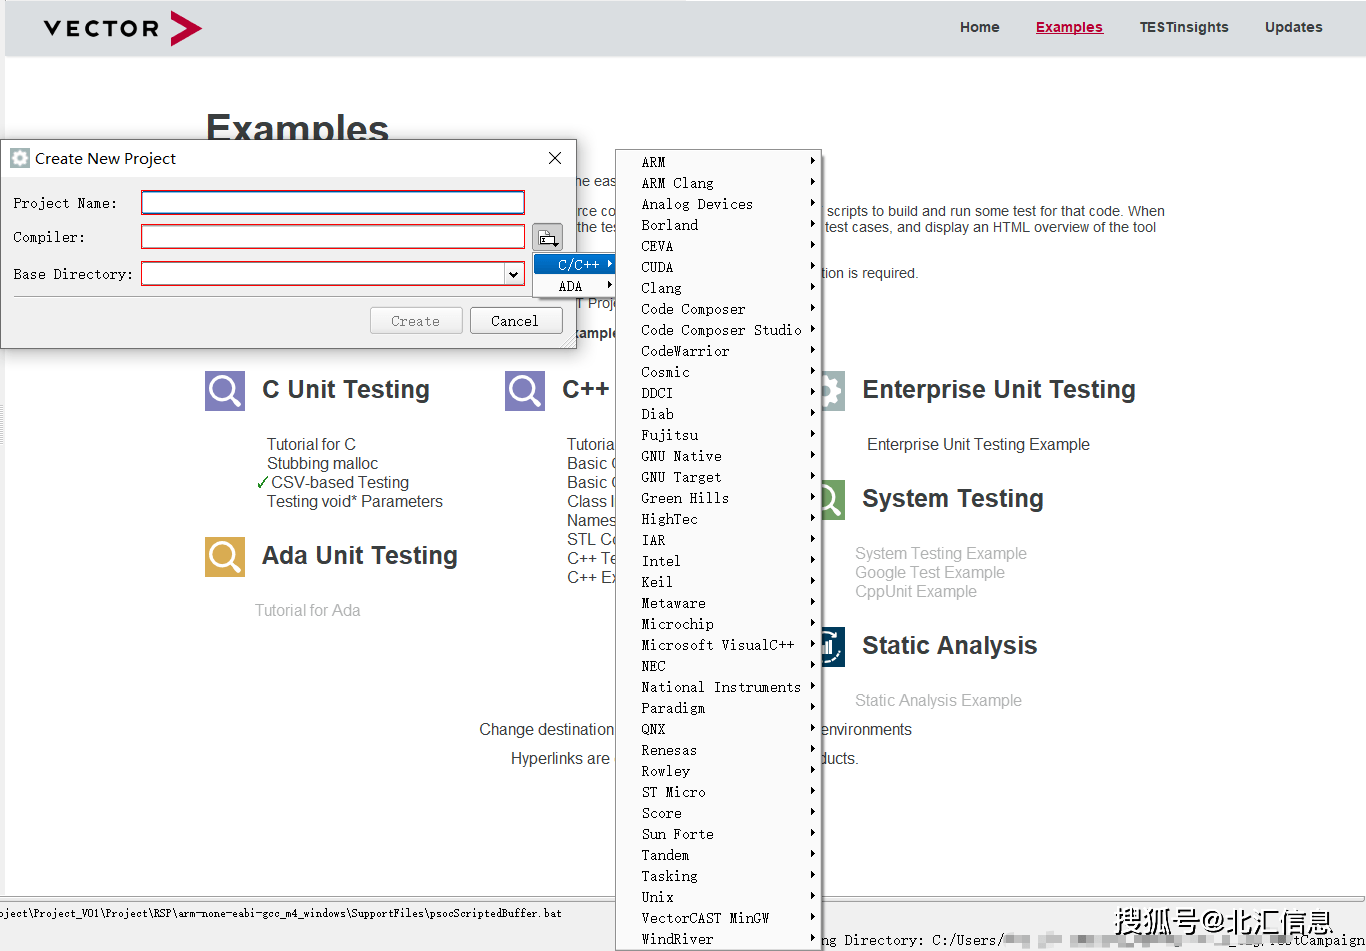Screen dimensions: 1366x951
Task: Open the Enterprise Unit Testing Example link
Action: coord(978,444)
